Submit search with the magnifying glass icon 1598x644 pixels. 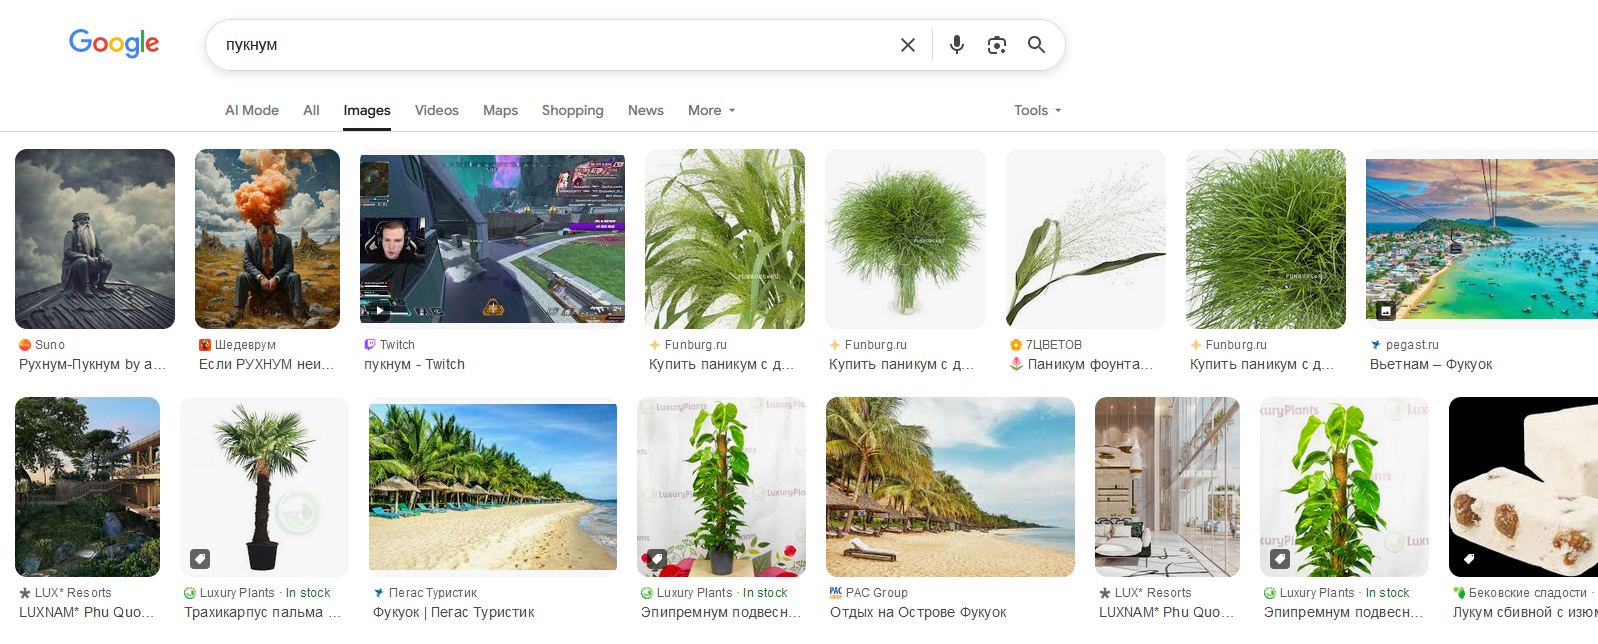(1036, 45)
